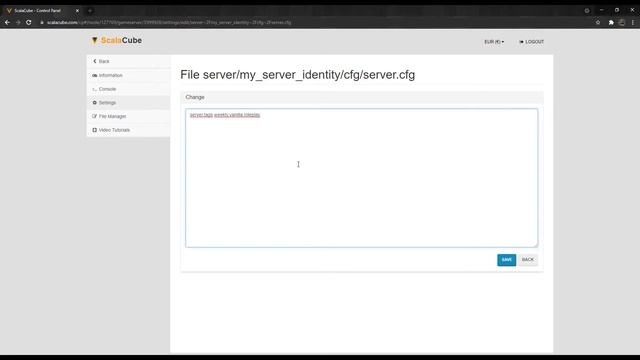Bookmark this page with the star icon

598,22
